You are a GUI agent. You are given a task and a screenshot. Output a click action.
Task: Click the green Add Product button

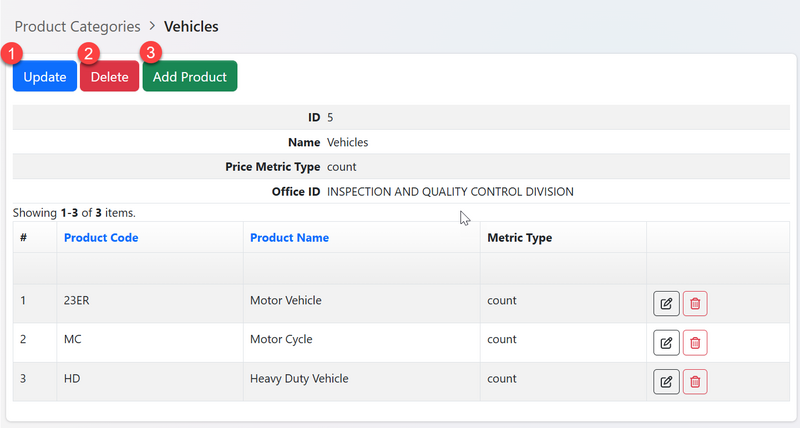190,77
